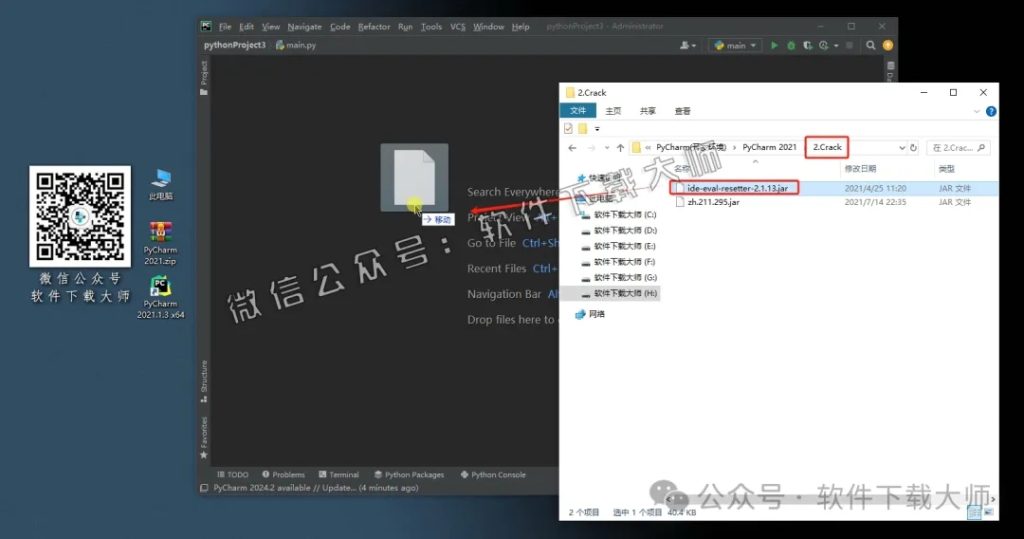
Task: Open the 文件 ribbon tab in Explorer
Action: pyautogui.click(x=578, y=111)
